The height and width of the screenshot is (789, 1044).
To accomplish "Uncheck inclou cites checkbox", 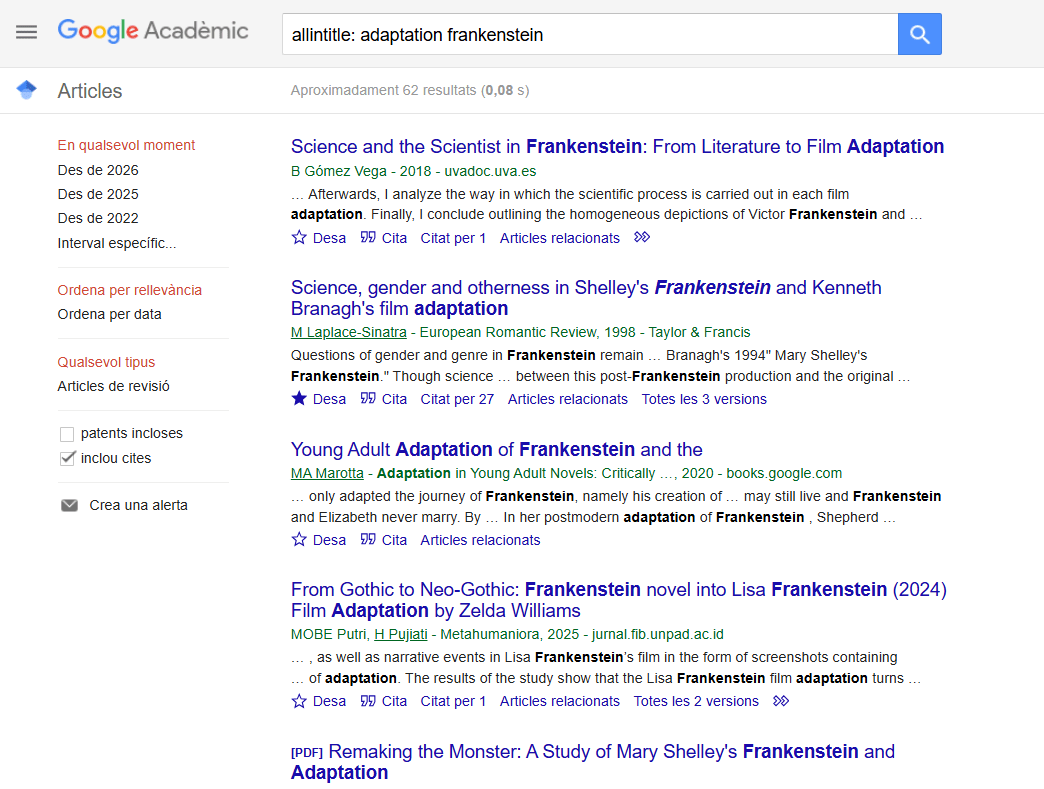I will 67,458.
